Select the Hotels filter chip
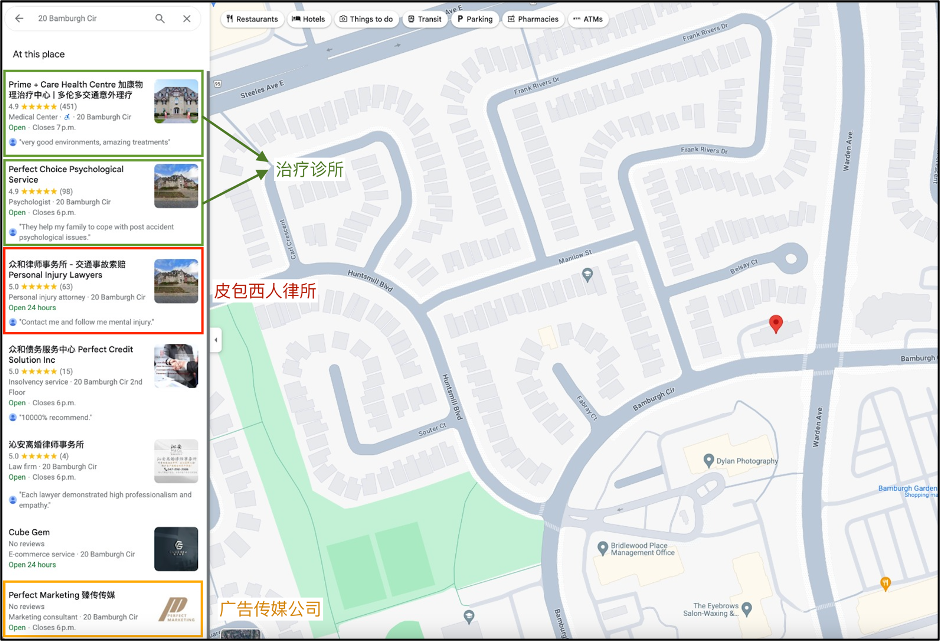This screenshot has width=940, height=642. click(309, 19)
